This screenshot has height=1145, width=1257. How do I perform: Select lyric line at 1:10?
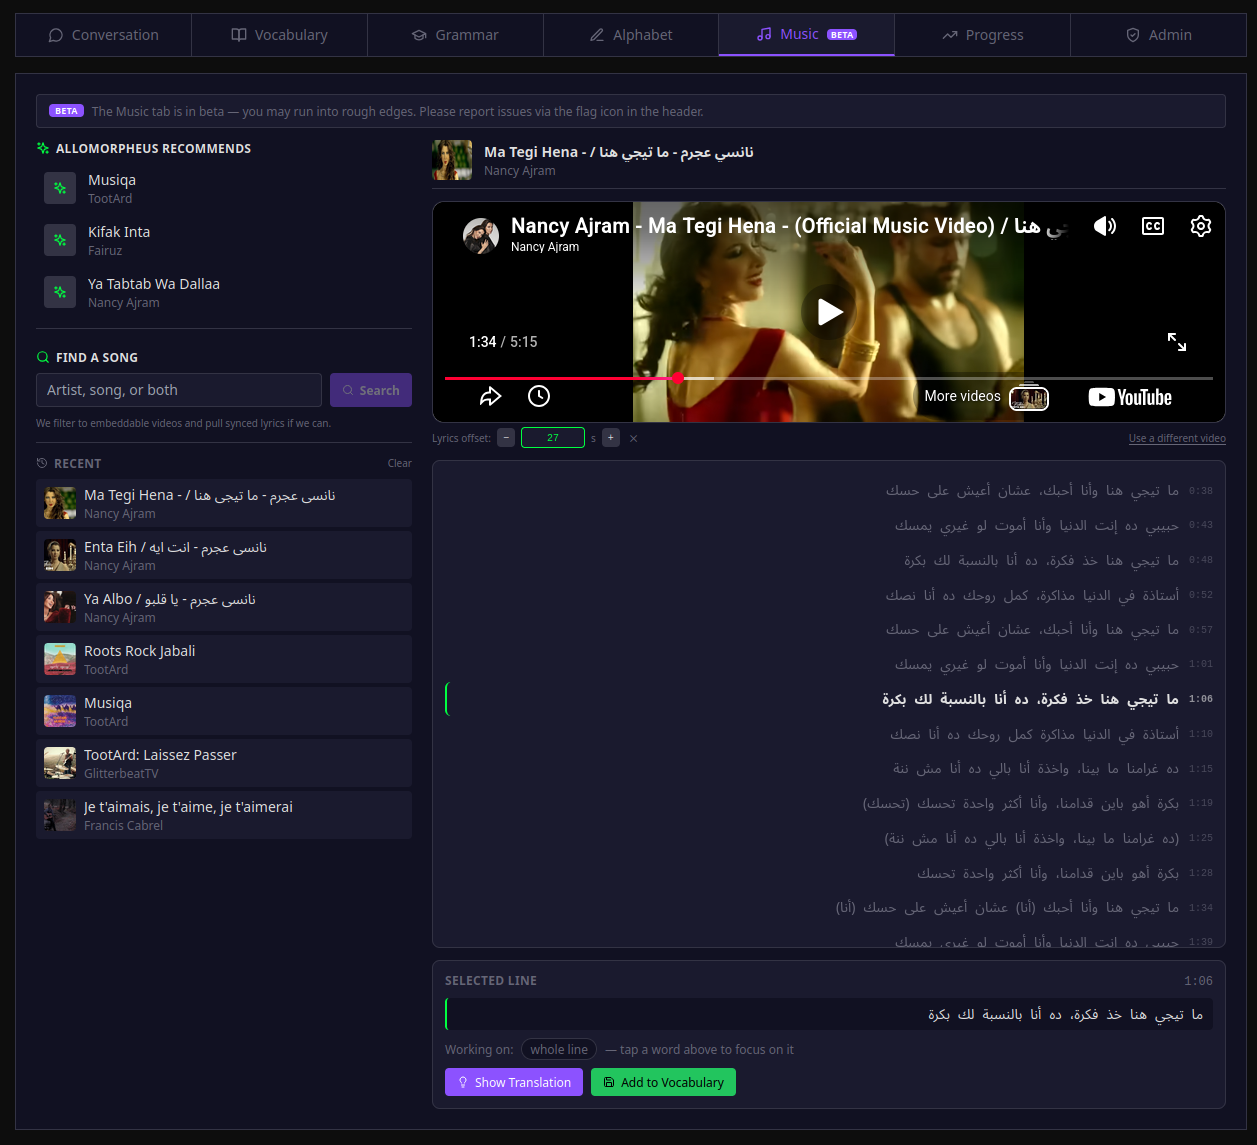(x=829, y=734)
